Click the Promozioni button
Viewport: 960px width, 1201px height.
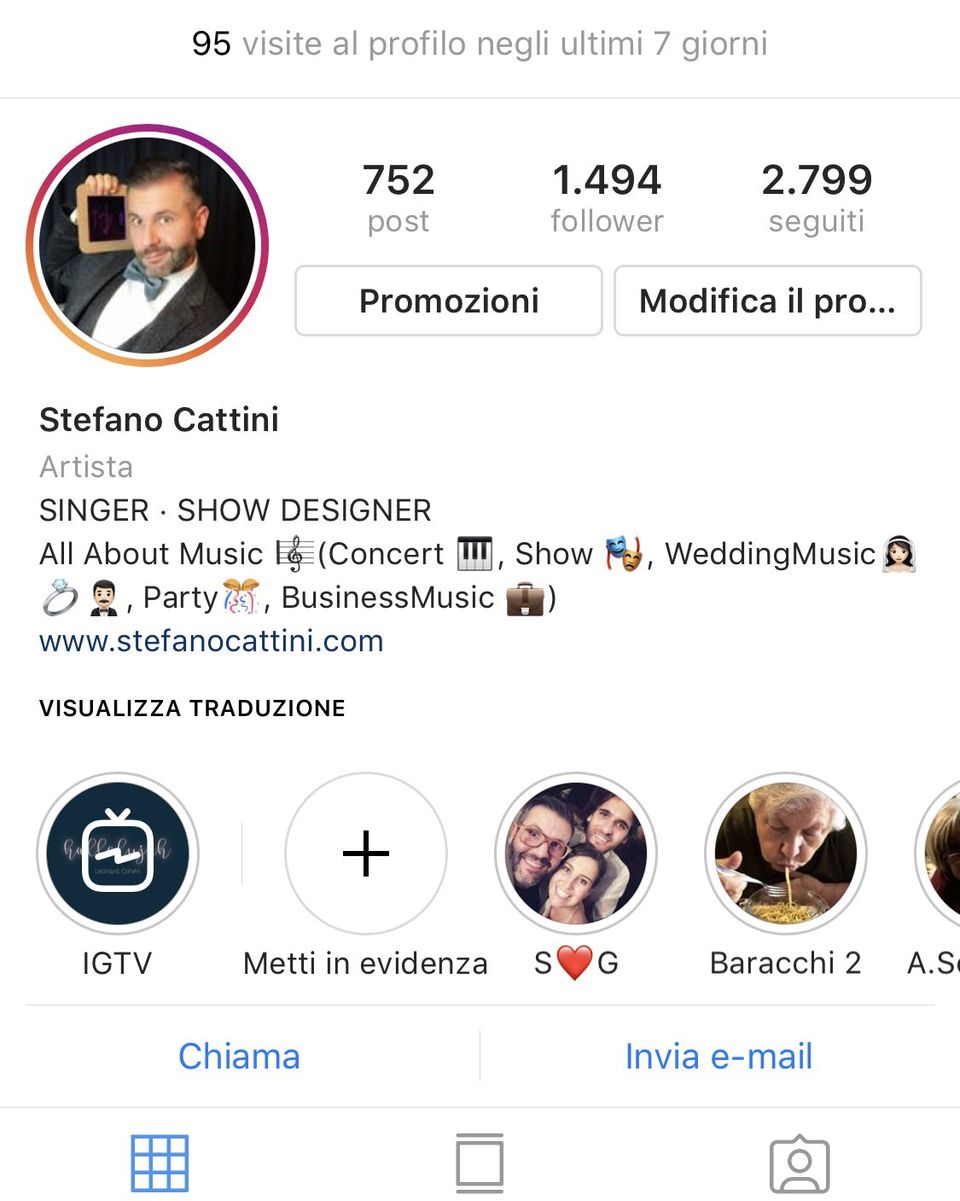449,300
